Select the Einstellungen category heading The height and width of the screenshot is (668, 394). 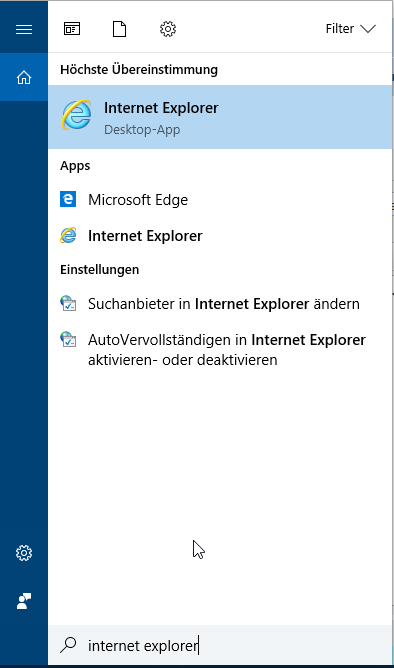tap(100, 270)
